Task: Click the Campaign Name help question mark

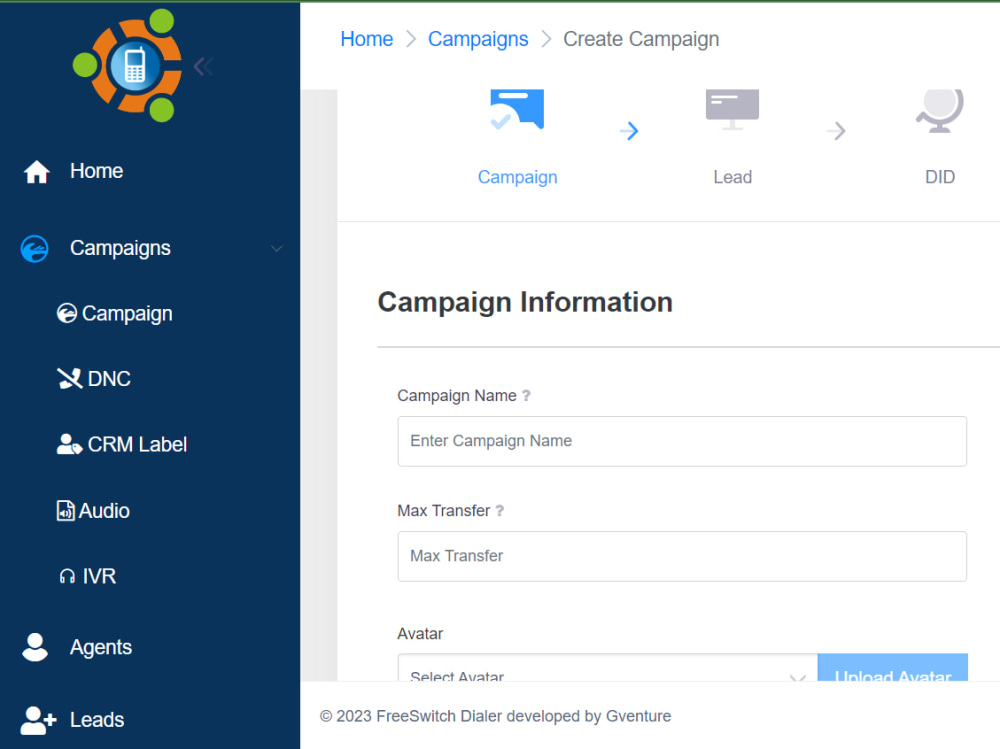Action: (527, 396)
